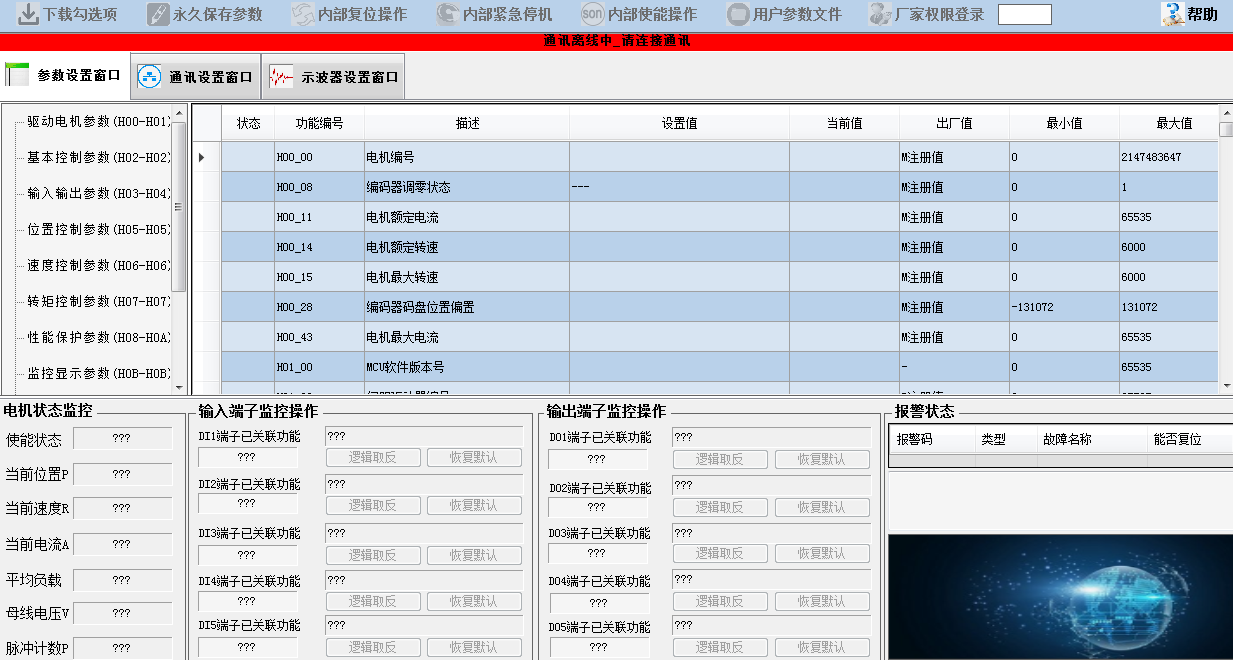Screen dimensions: 1233x660
Task: Click the parameter tree scroll up arrow
Action: point(179,113)
